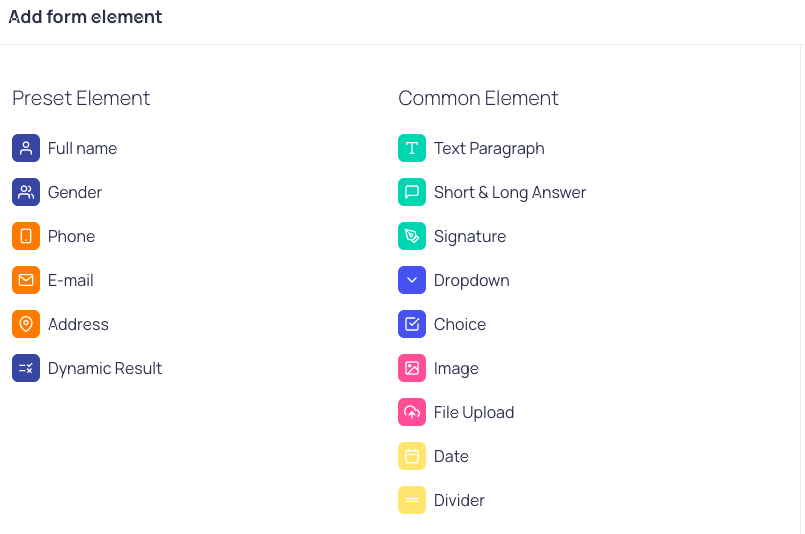Select the Dynamic Result formula icon
Image resolution: width=805 pixels, height=534 pixels.
[26, 368]
